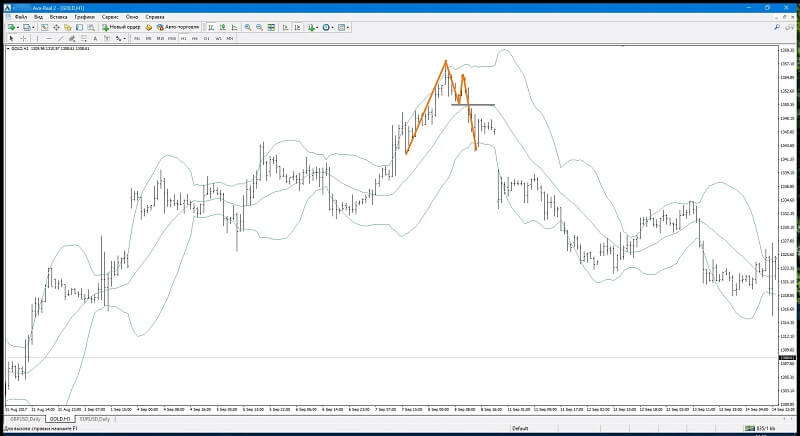Click the zoom out magnifier icon
800x436 pixels.
click(259, 28)
